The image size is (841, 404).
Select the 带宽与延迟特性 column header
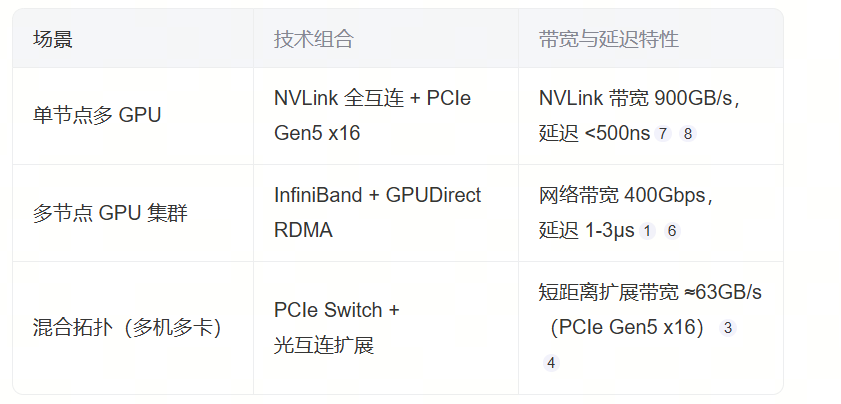point(609,39)
